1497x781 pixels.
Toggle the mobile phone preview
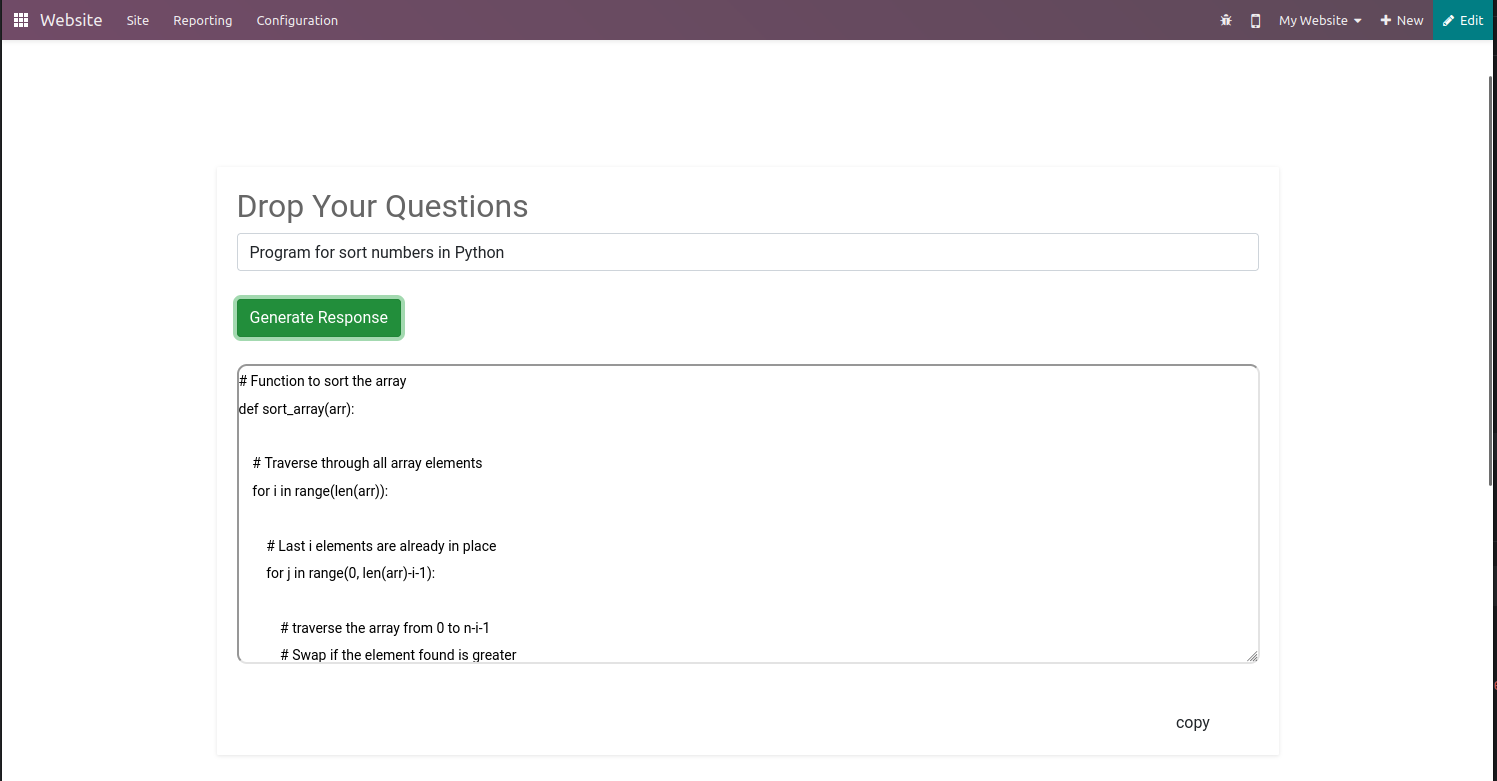[1255, 20]
